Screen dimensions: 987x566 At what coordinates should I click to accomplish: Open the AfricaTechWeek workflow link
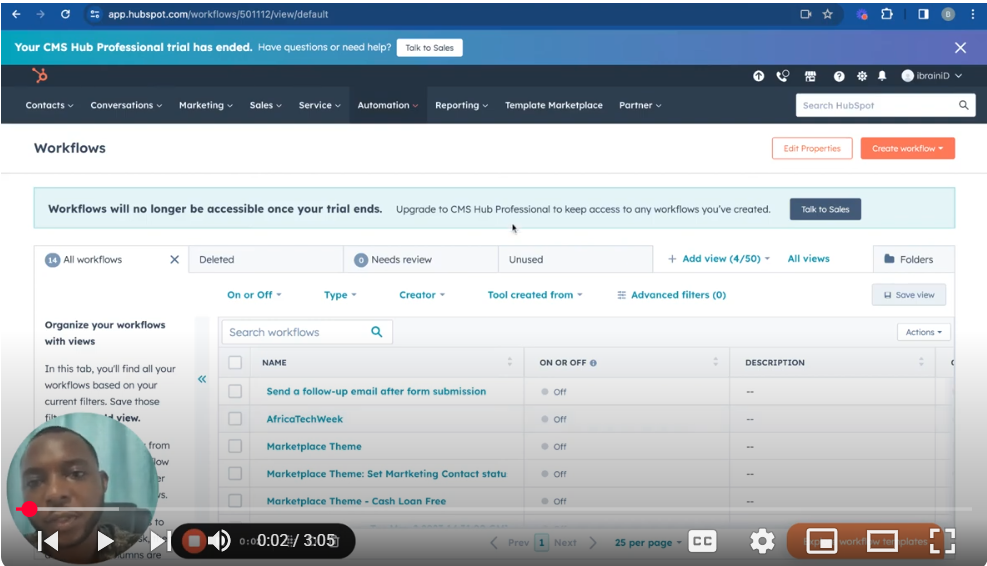[x=305, y=419]
